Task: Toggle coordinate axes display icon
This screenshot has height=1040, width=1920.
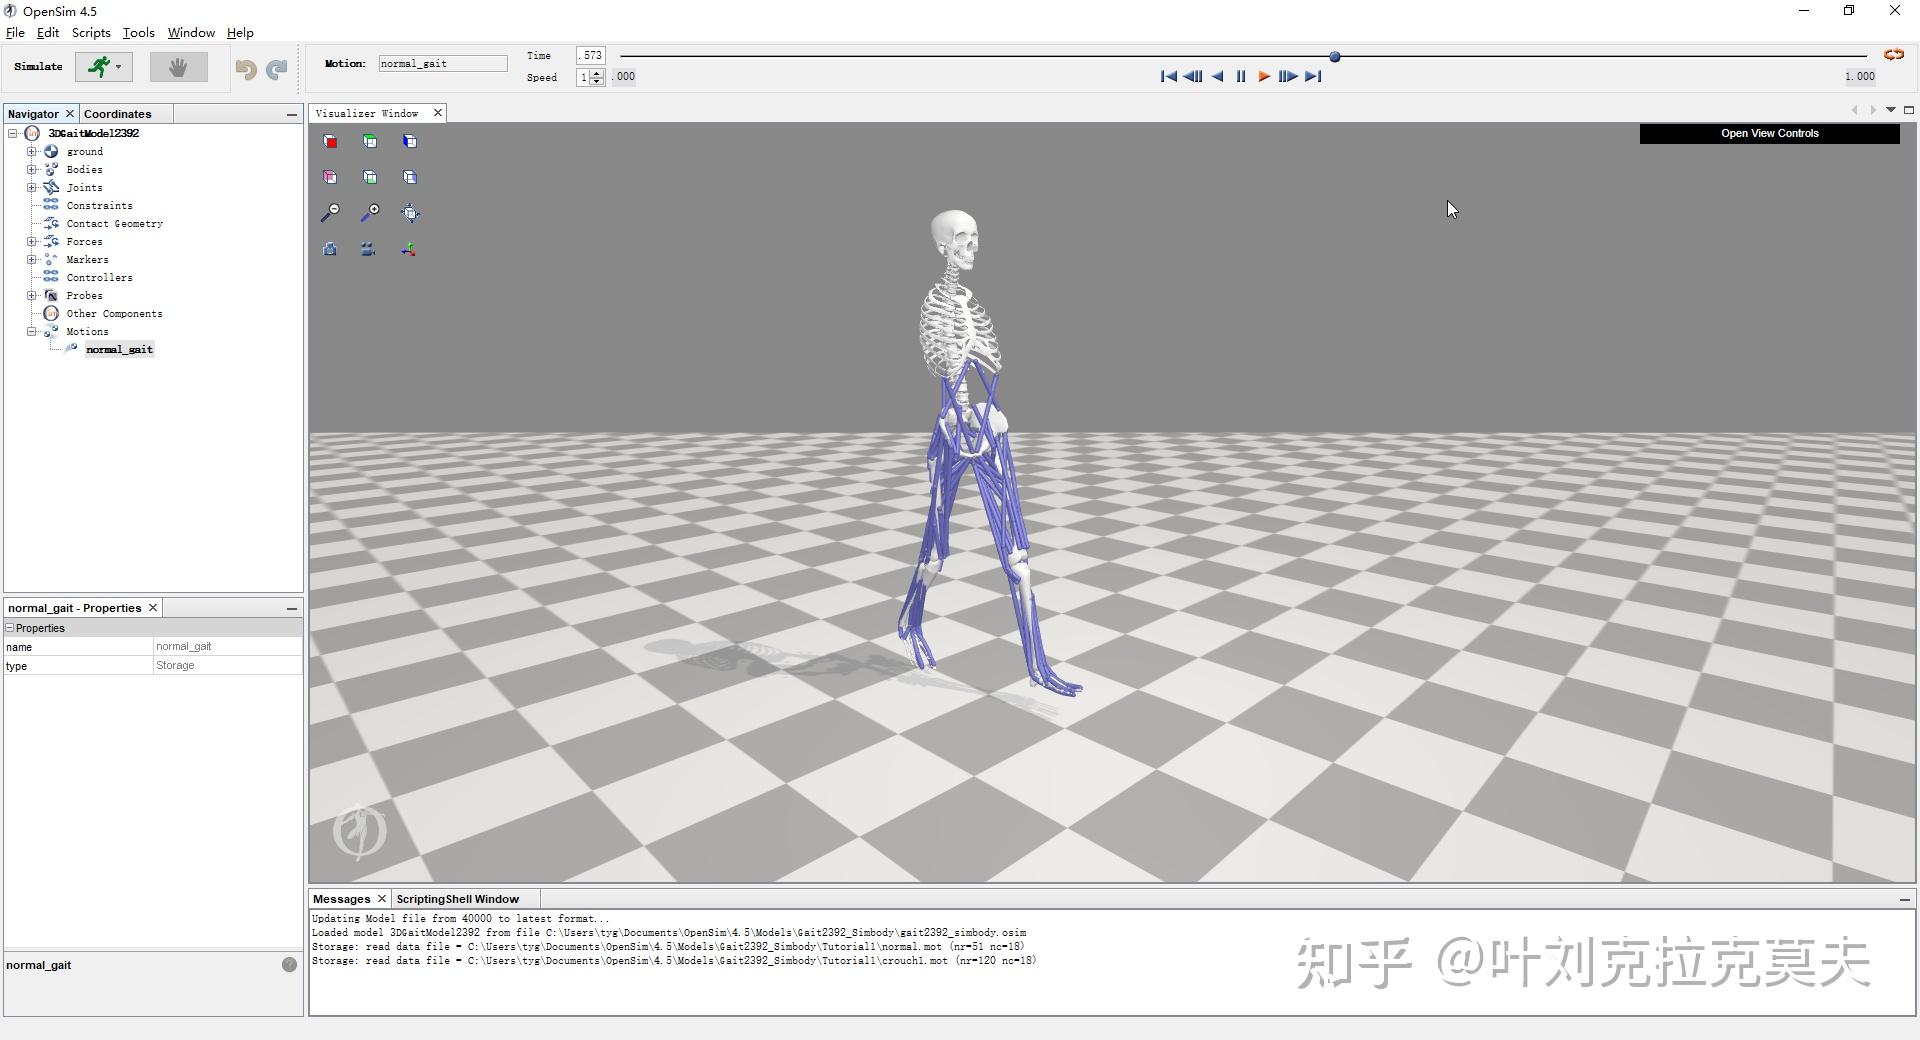Action: point(408,249)
